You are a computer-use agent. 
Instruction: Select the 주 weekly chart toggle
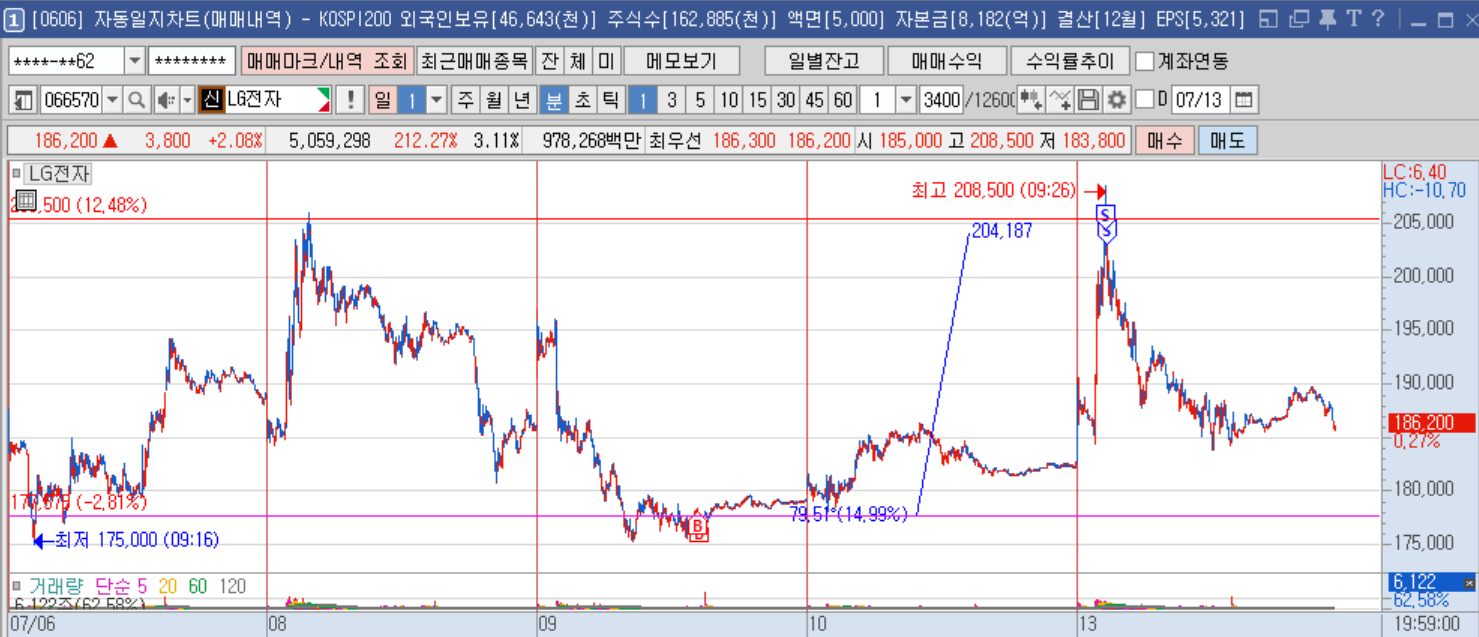pos(465,100)
